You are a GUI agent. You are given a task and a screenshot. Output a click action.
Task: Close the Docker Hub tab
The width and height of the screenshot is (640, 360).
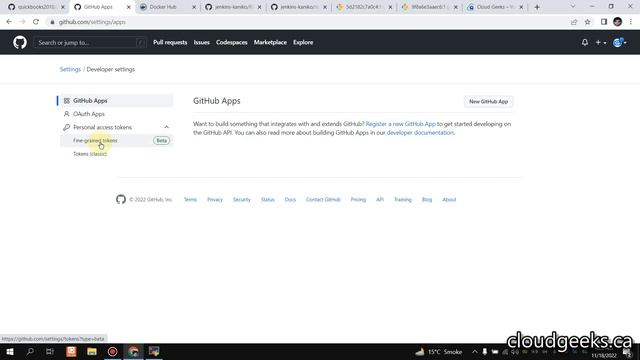194,7
